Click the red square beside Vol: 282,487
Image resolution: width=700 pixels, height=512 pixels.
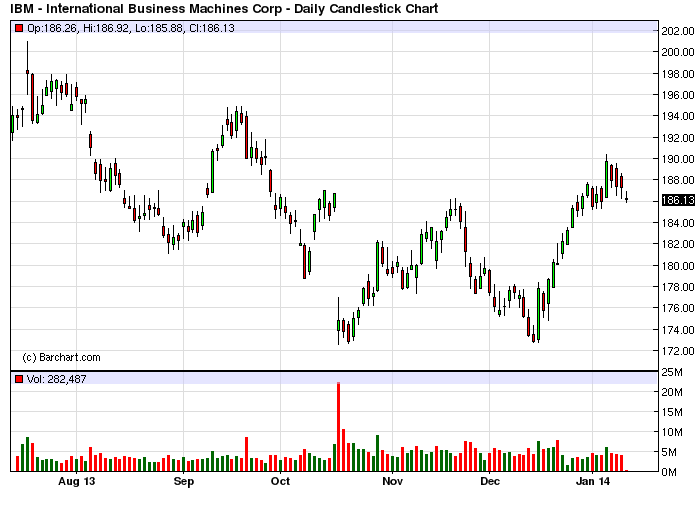pyautogui.click(x=19, y=379)
